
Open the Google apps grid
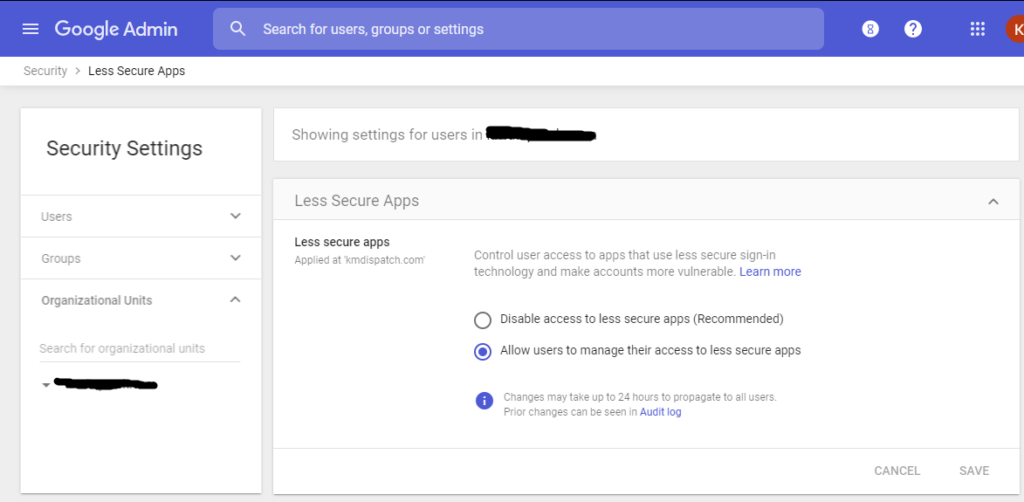tap(977, 29)
